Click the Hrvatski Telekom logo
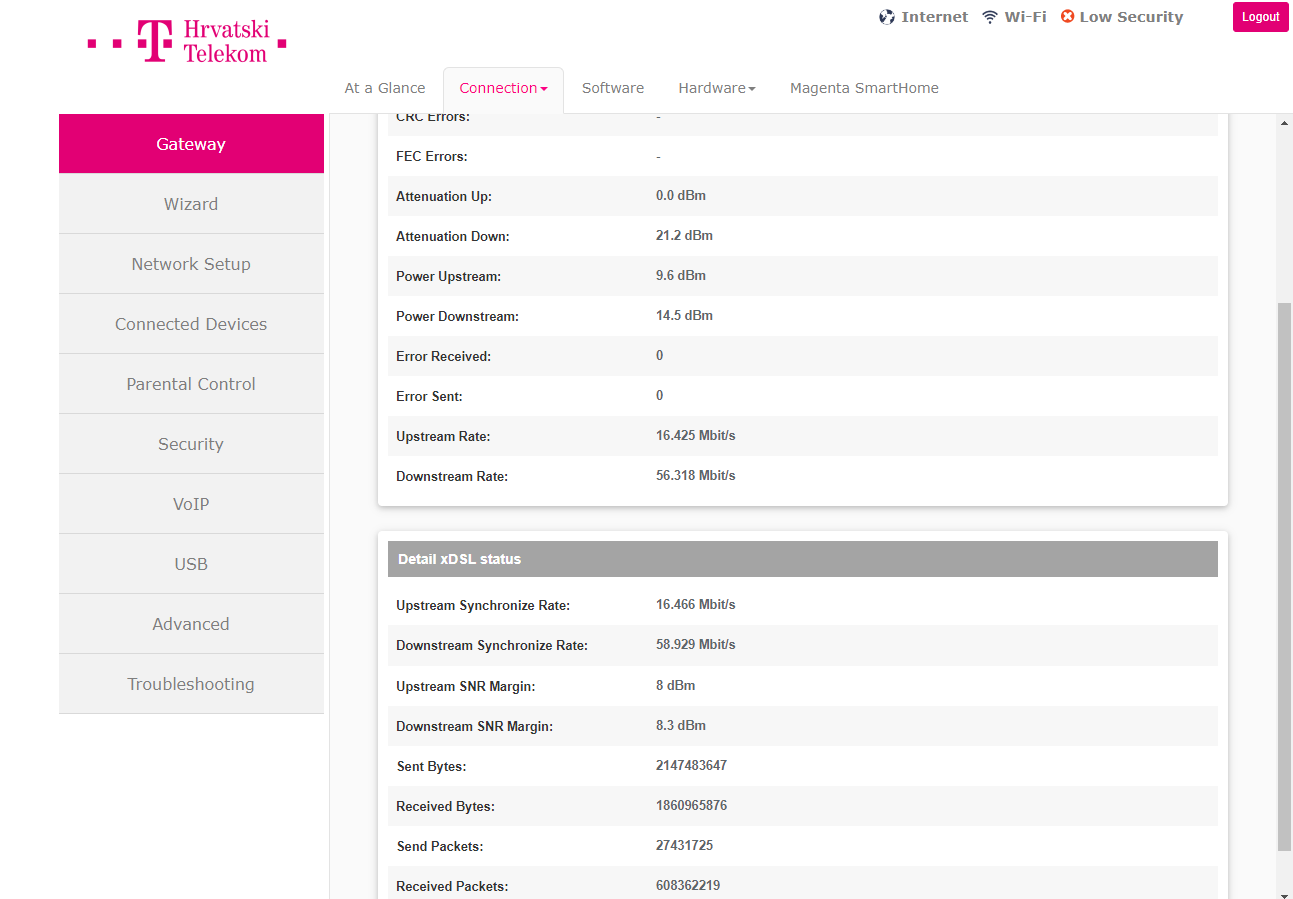 (187, 42)
